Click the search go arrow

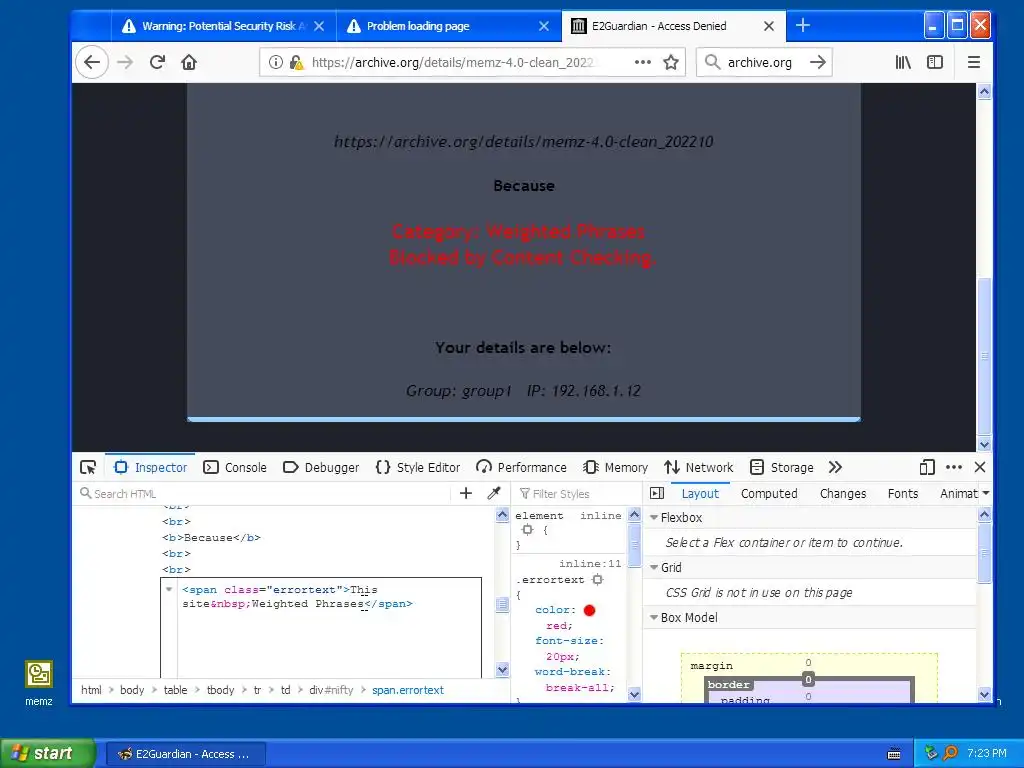click(818, 63)
